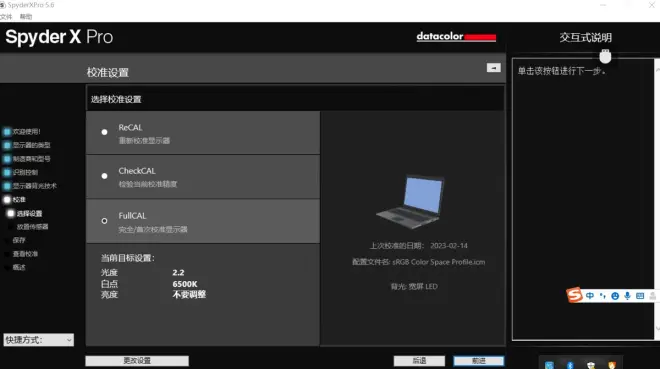Click the last calibration date 2023-02-14
This screenshot has height=369, width=660.
(449, 246)
